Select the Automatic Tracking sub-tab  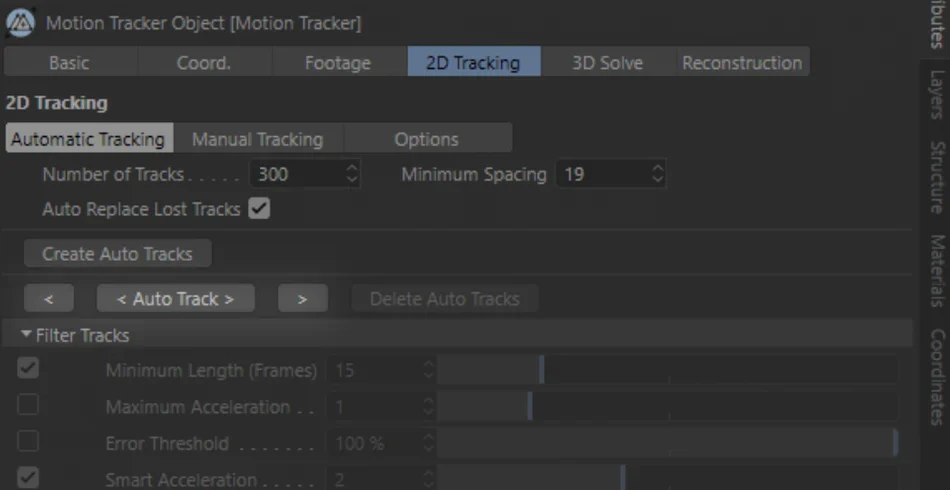[x=89, y=139]
